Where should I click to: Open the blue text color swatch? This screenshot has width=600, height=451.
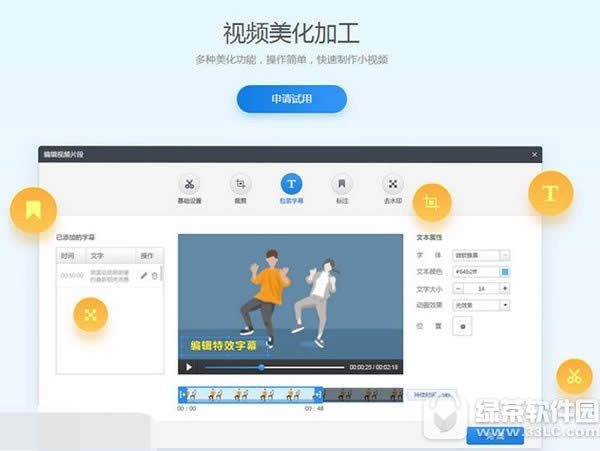505,272
